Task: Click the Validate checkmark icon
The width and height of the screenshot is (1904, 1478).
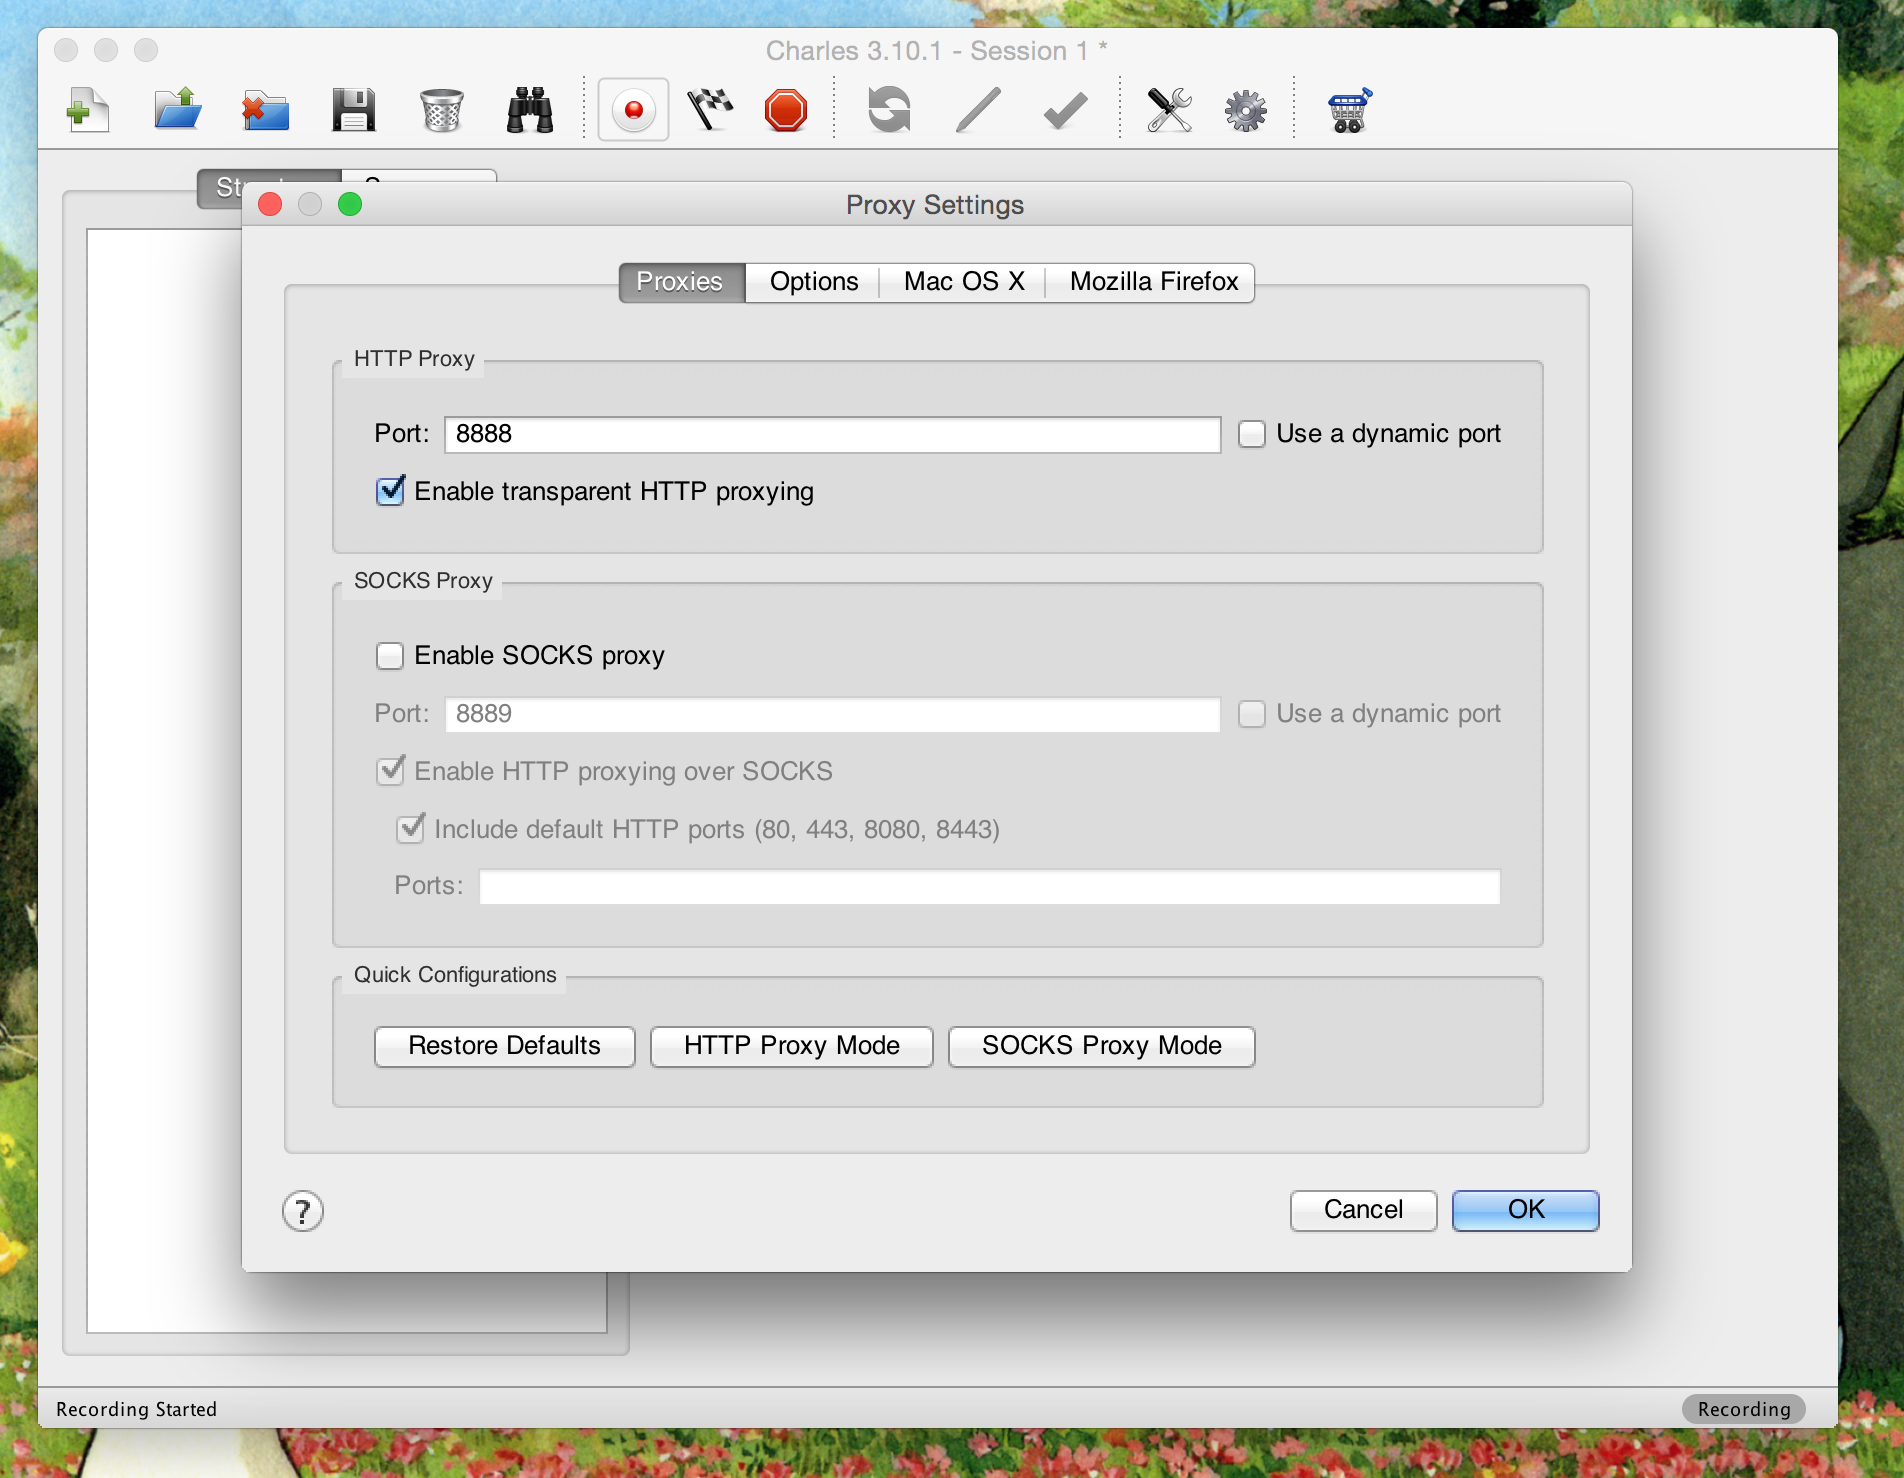Action: [x=1065, y=110]
